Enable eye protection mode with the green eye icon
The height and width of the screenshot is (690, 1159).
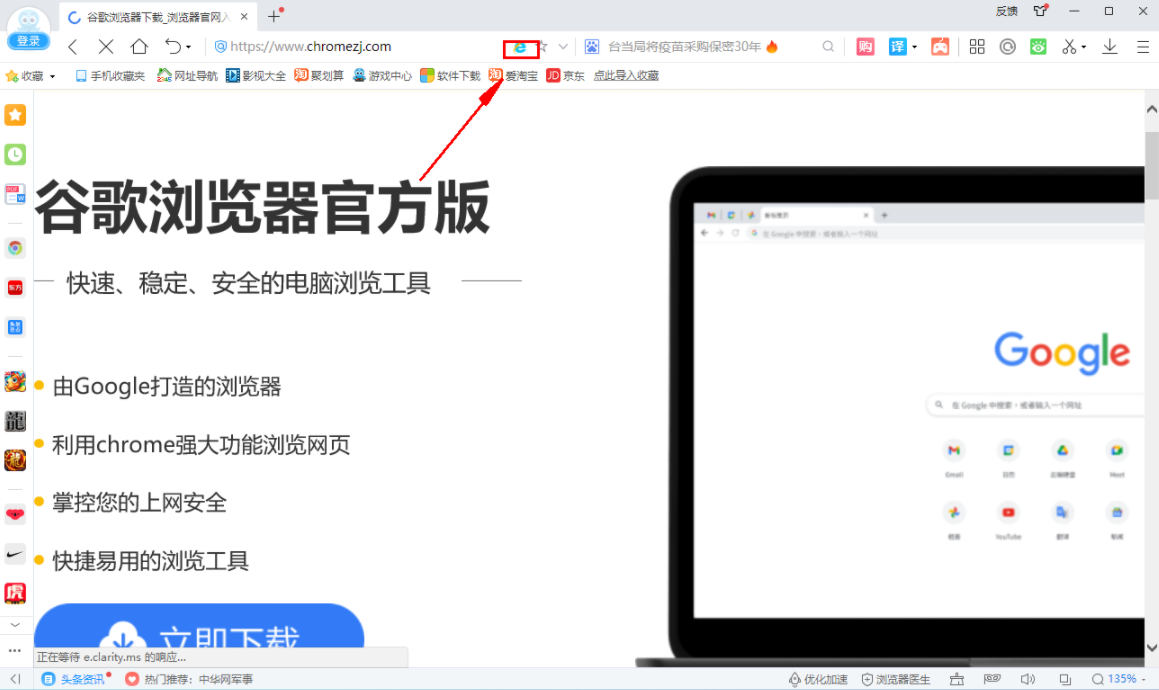tap(1038, 46)
